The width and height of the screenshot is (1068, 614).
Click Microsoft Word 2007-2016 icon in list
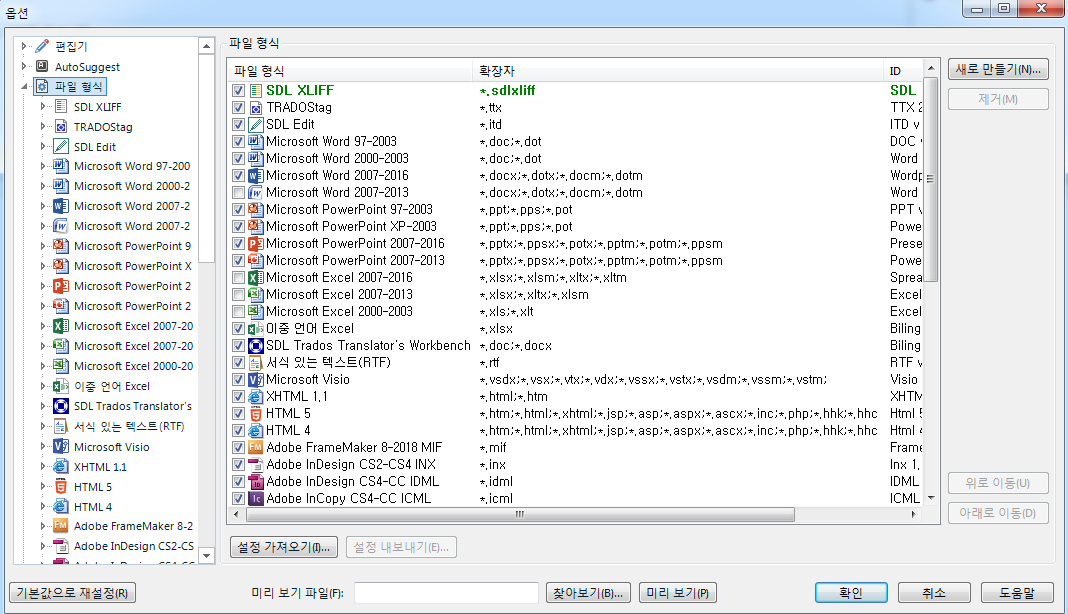click(255, 176)
